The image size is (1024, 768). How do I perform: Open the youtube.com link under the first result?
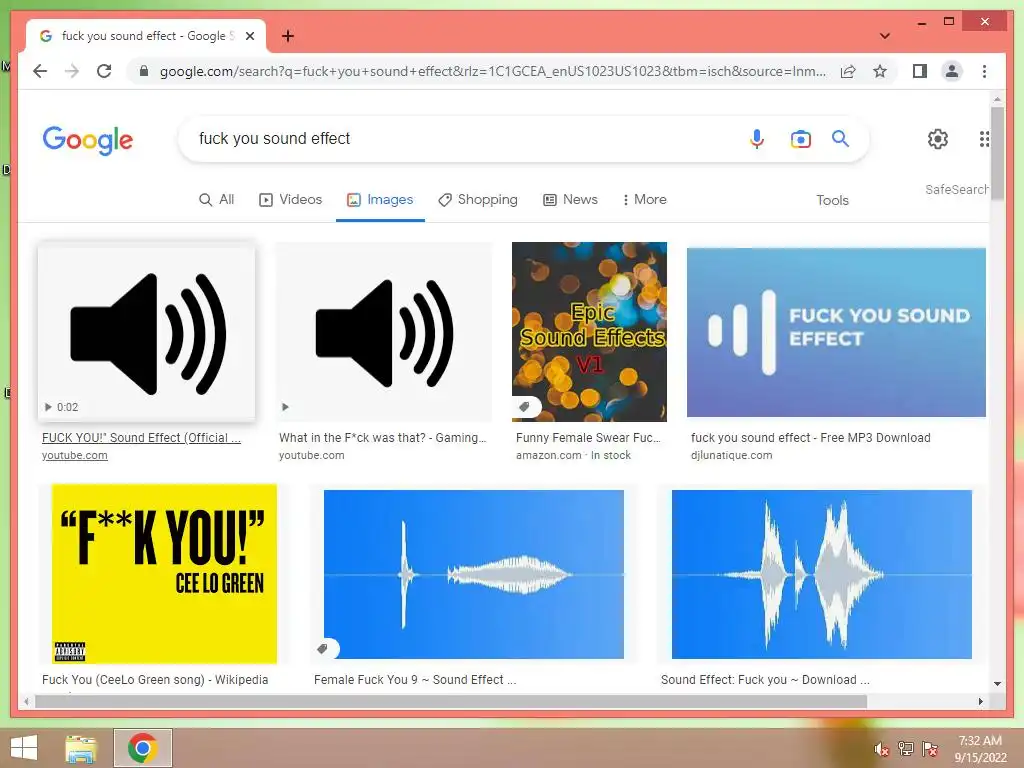[x=74, y=455]
